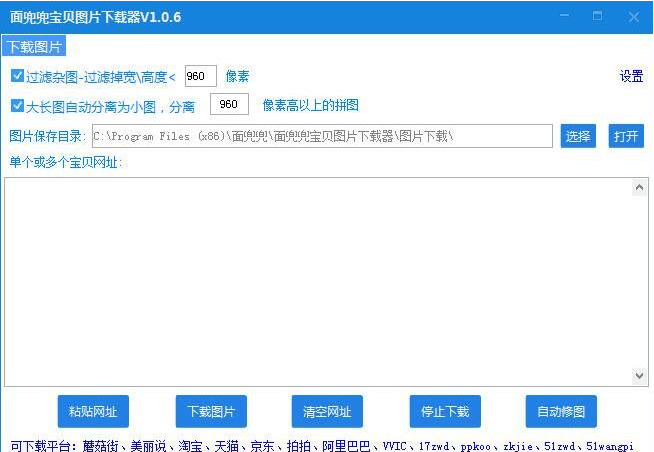The height and width of the screenshot is (452, 654).
Task: Clear URLs with the 清空网址 button
Action: pos(328,411)
